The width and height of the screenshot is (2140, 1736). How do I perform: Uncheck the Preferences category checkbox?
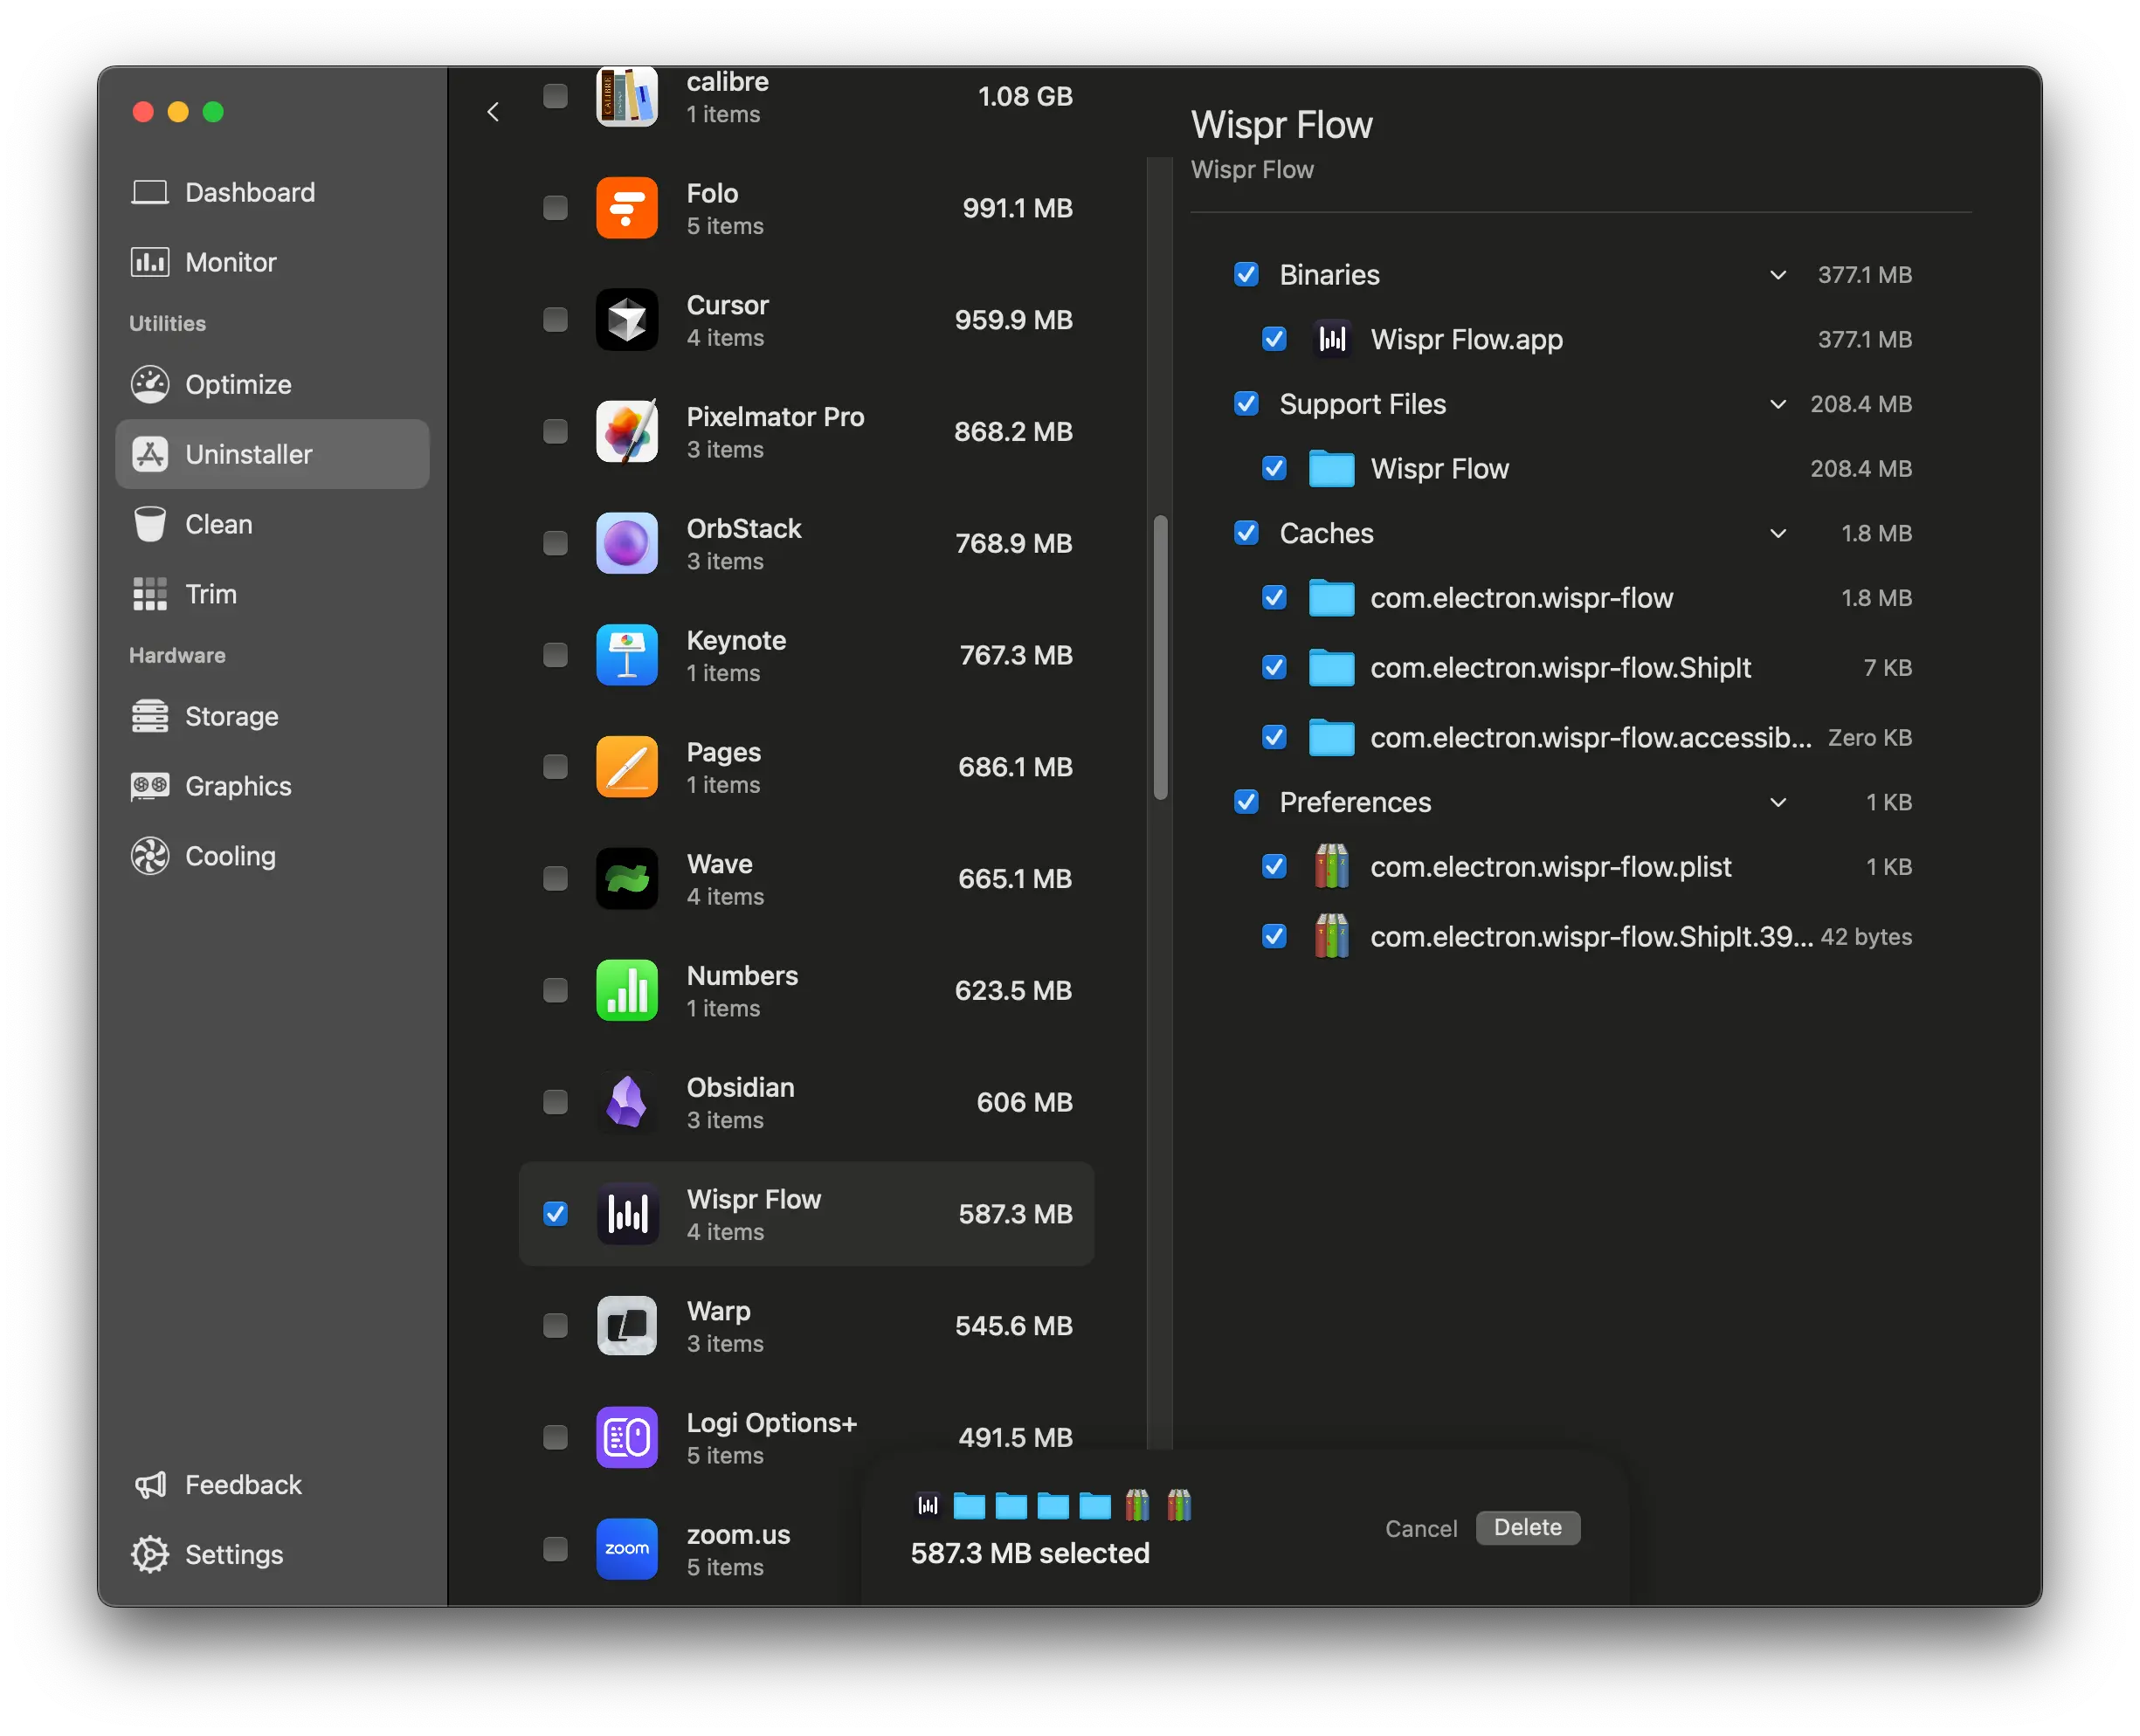point(1246,802)
